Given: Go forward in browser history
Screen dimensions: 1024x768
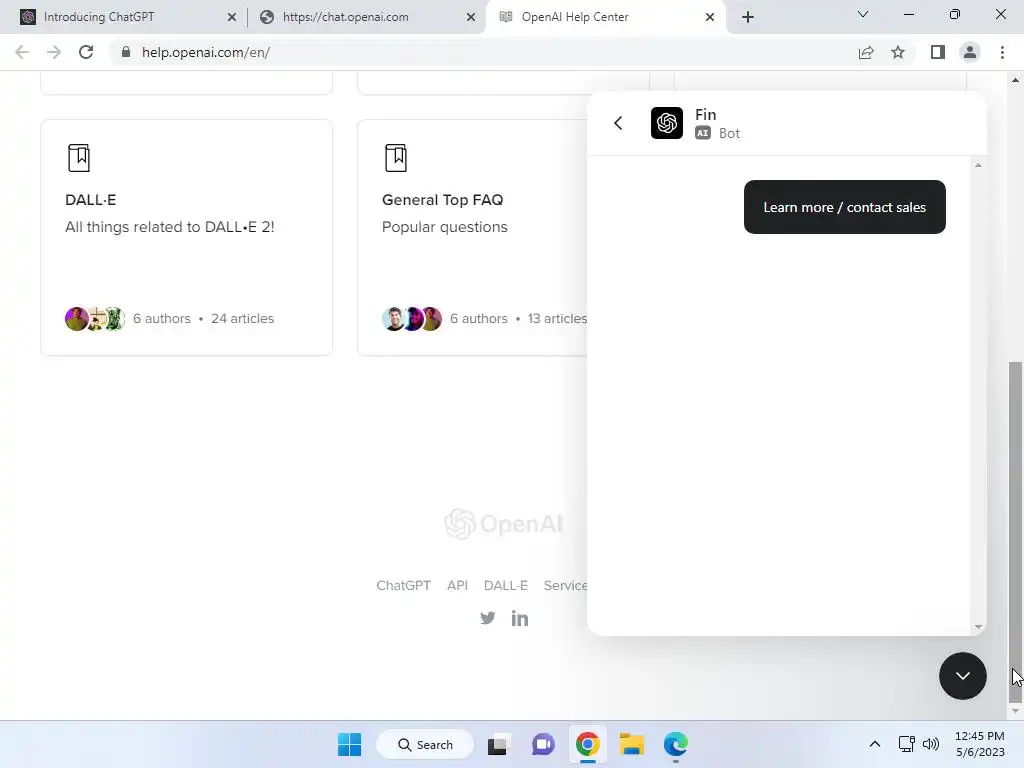Looking at the screenshot, I should pos(54,52).
